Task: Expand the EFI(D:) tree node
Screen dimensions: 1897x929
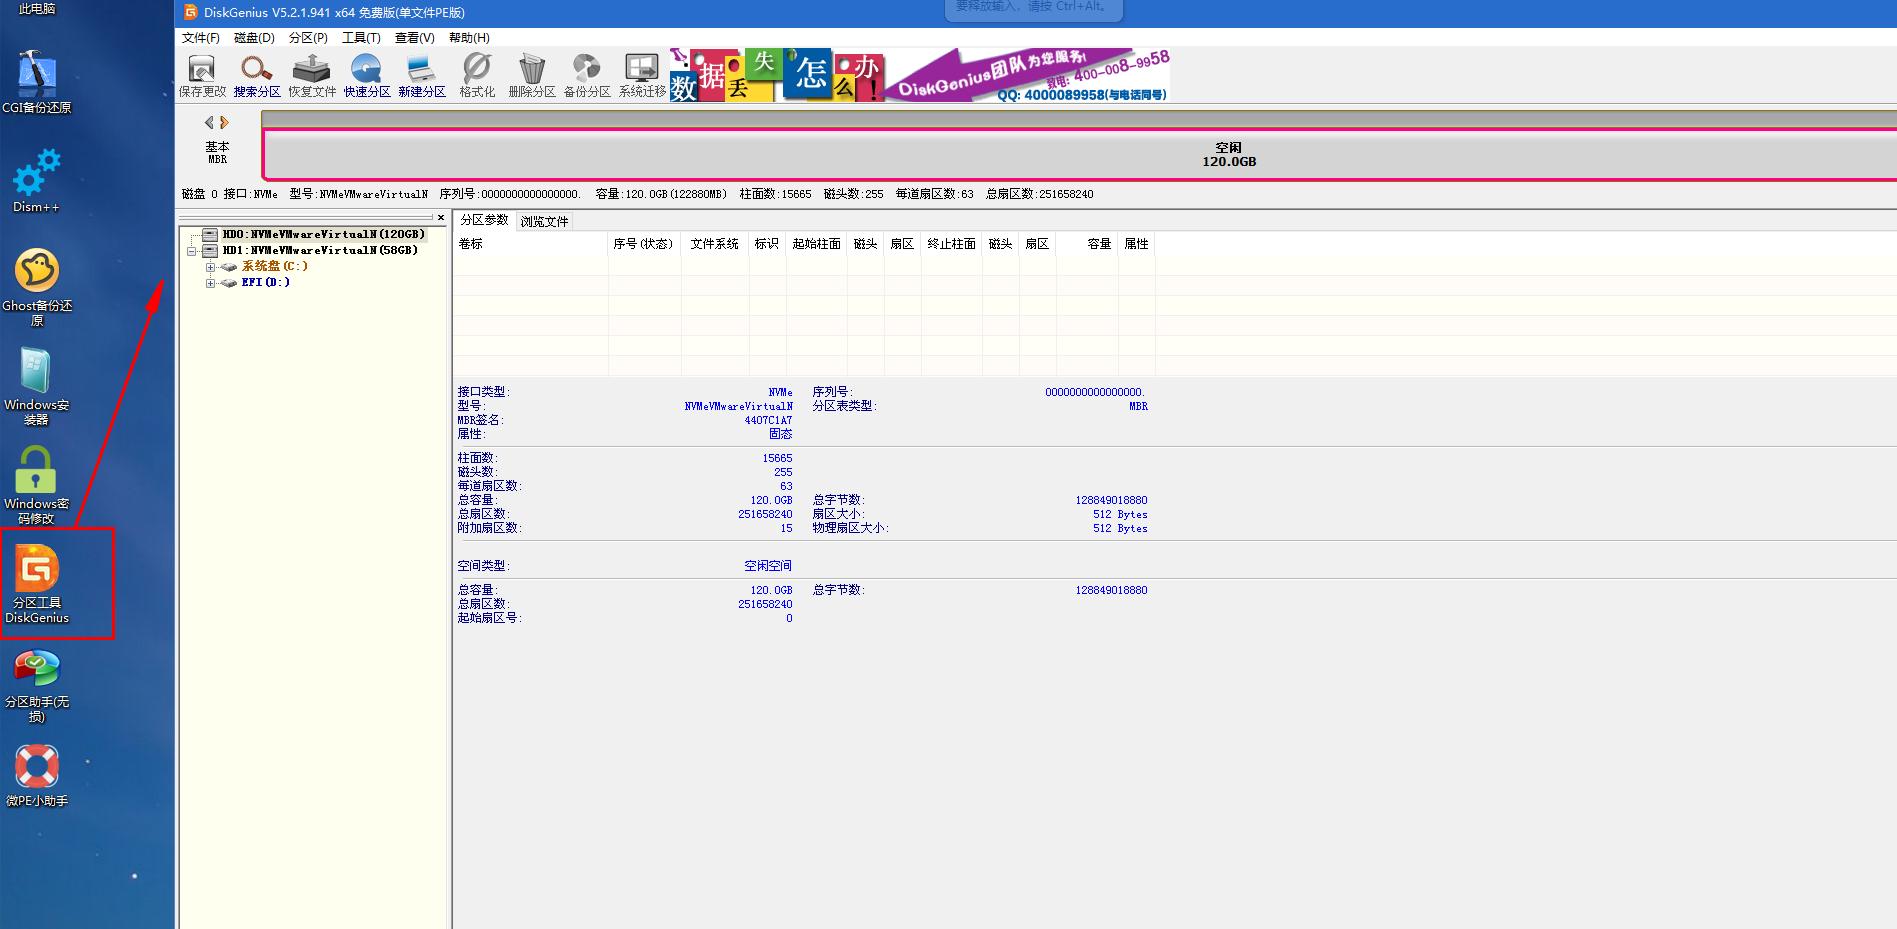Action: point(210,283)
